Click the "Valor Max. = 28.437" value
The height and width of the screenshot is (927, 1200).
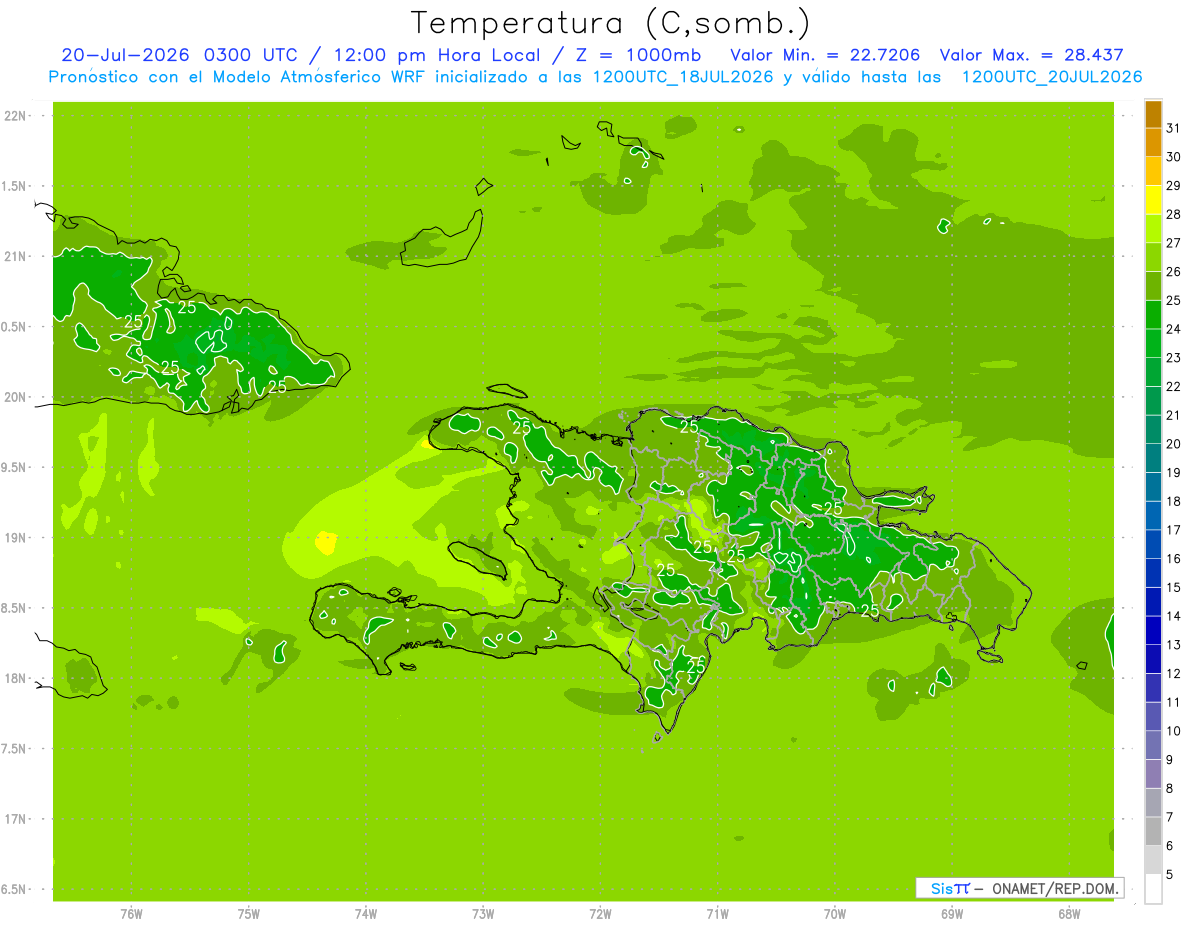click(1031, 55)
